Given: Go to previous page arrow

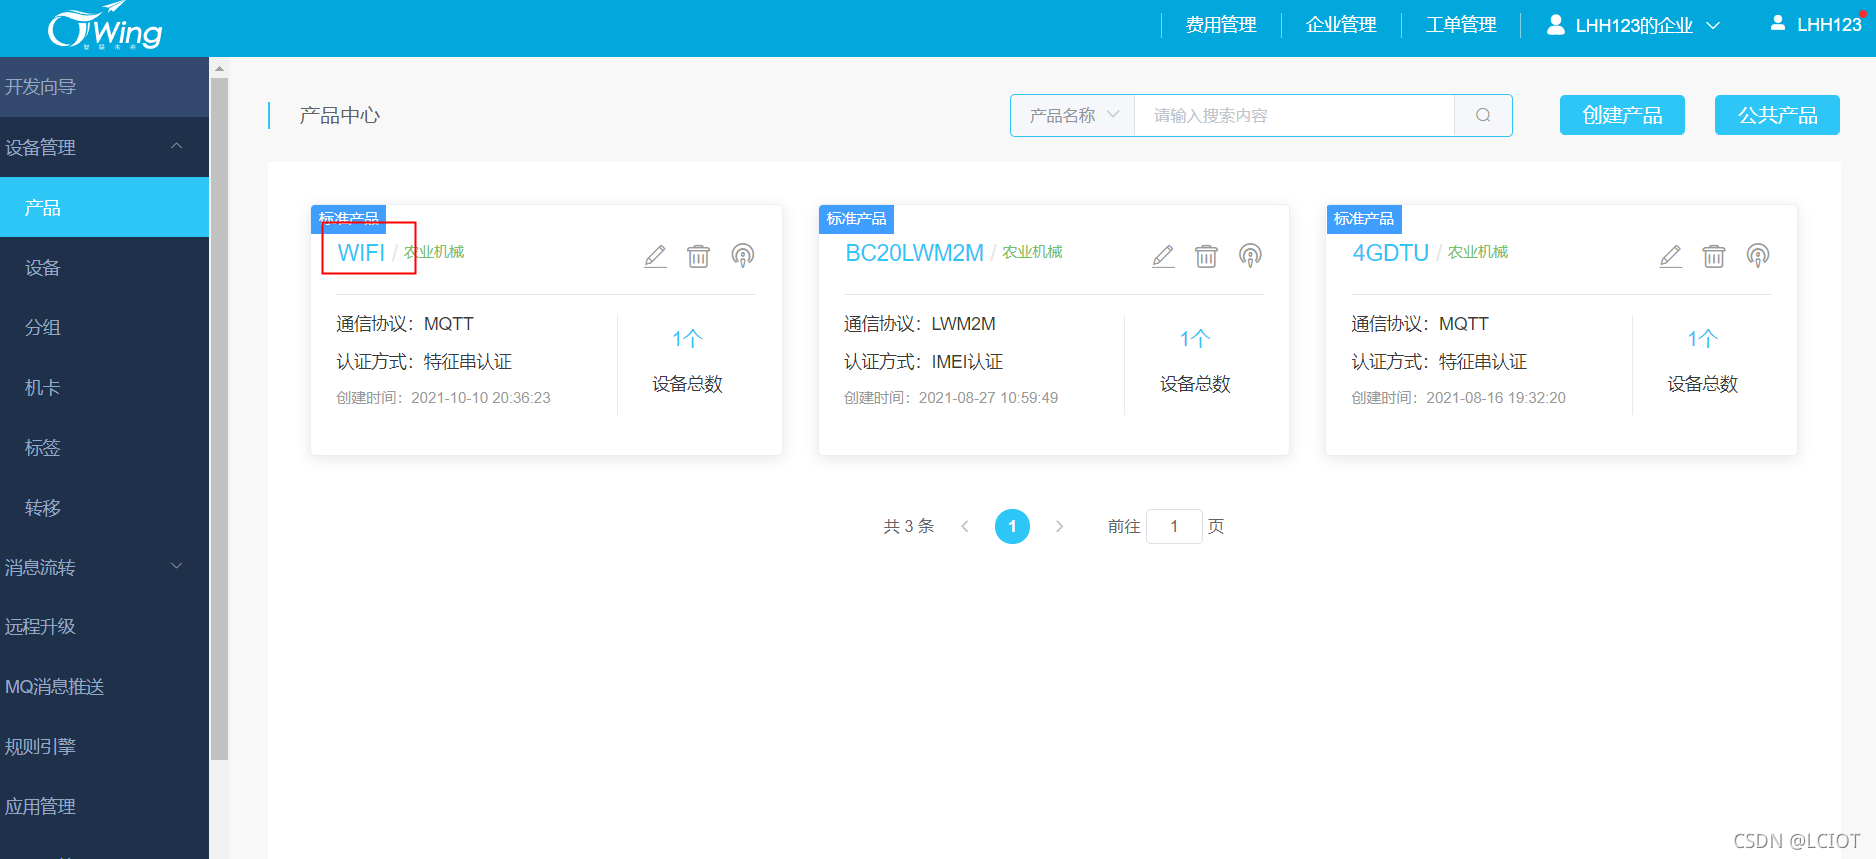Looking at the screenshot, I should [x=964, y=526].
